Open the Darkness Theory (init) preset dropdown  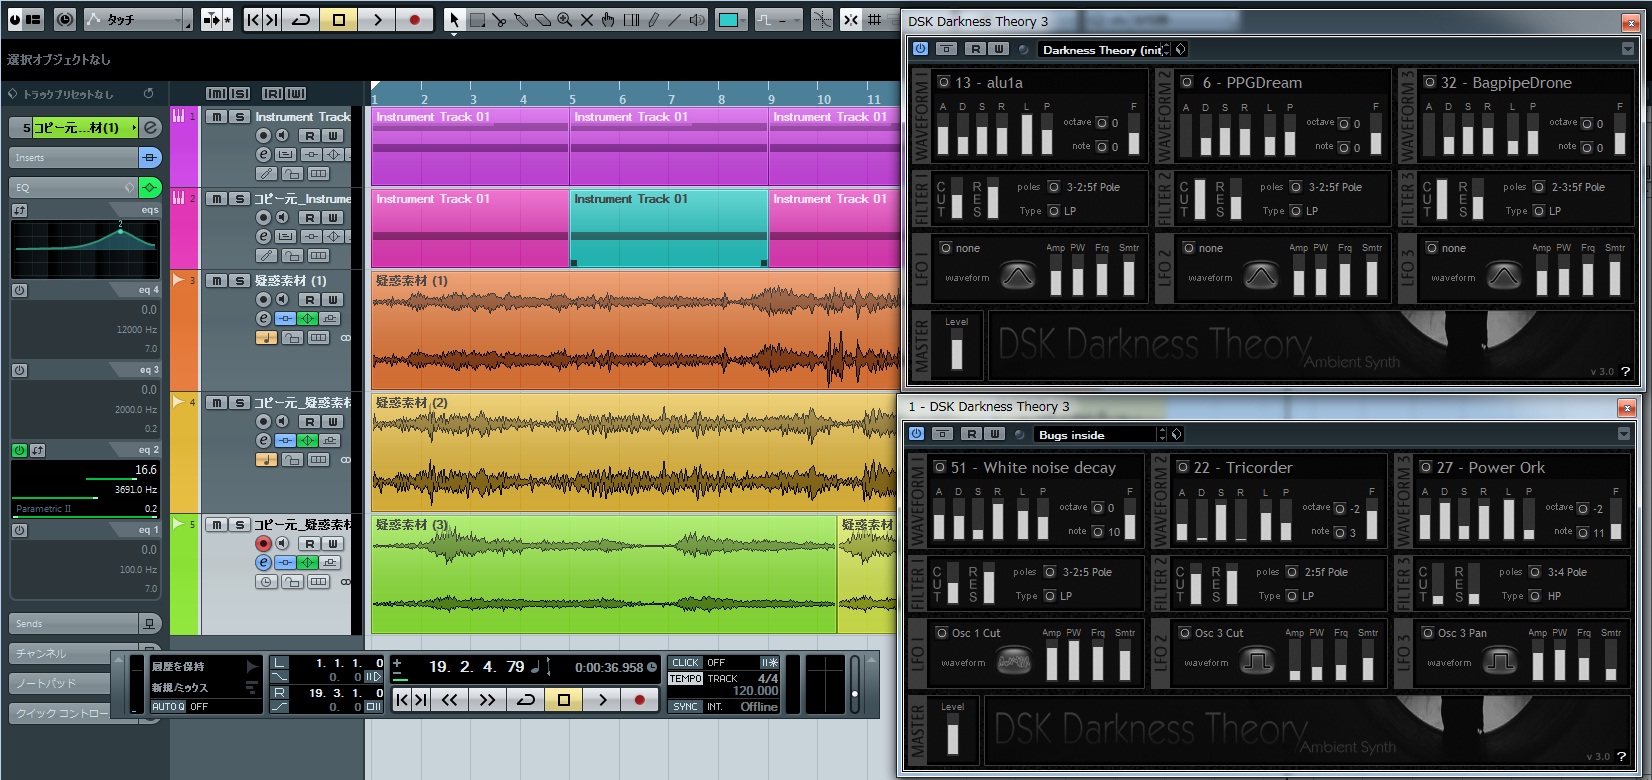click(1105, 49)
